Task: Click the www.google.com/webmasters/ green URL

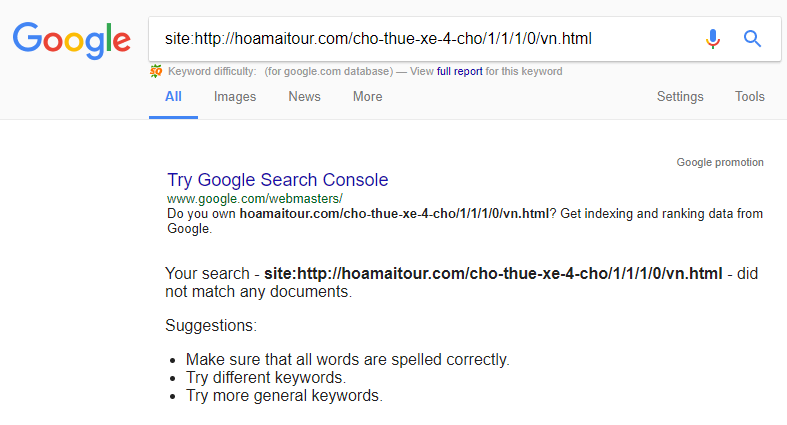Action: 255,199
